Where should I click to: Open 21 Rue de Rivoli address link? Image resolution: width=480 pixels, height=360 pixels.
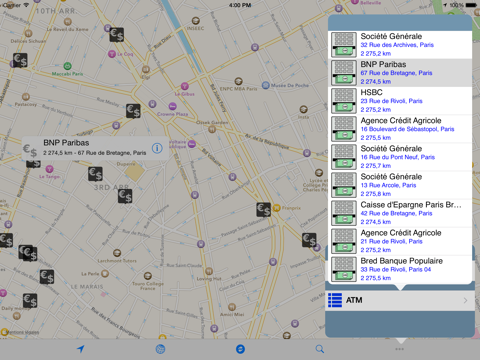[391, 241]
